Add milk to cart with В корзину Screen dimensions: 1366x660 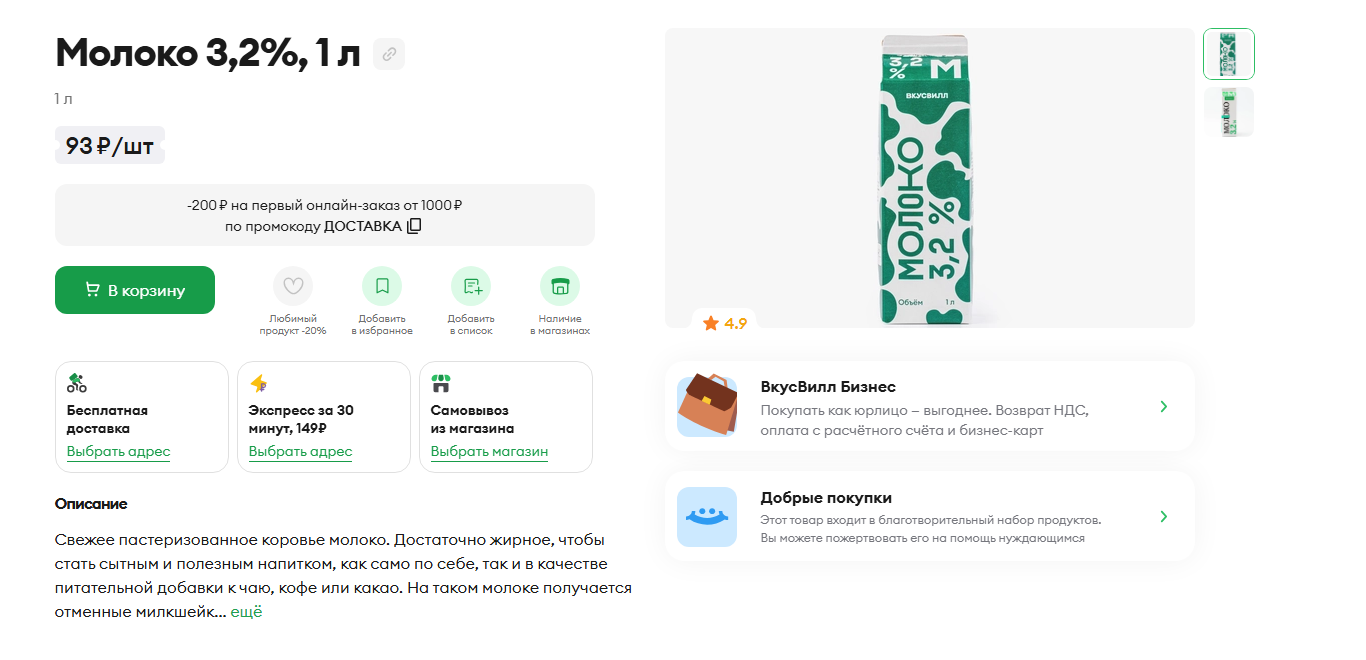click(x=135, y=290)
